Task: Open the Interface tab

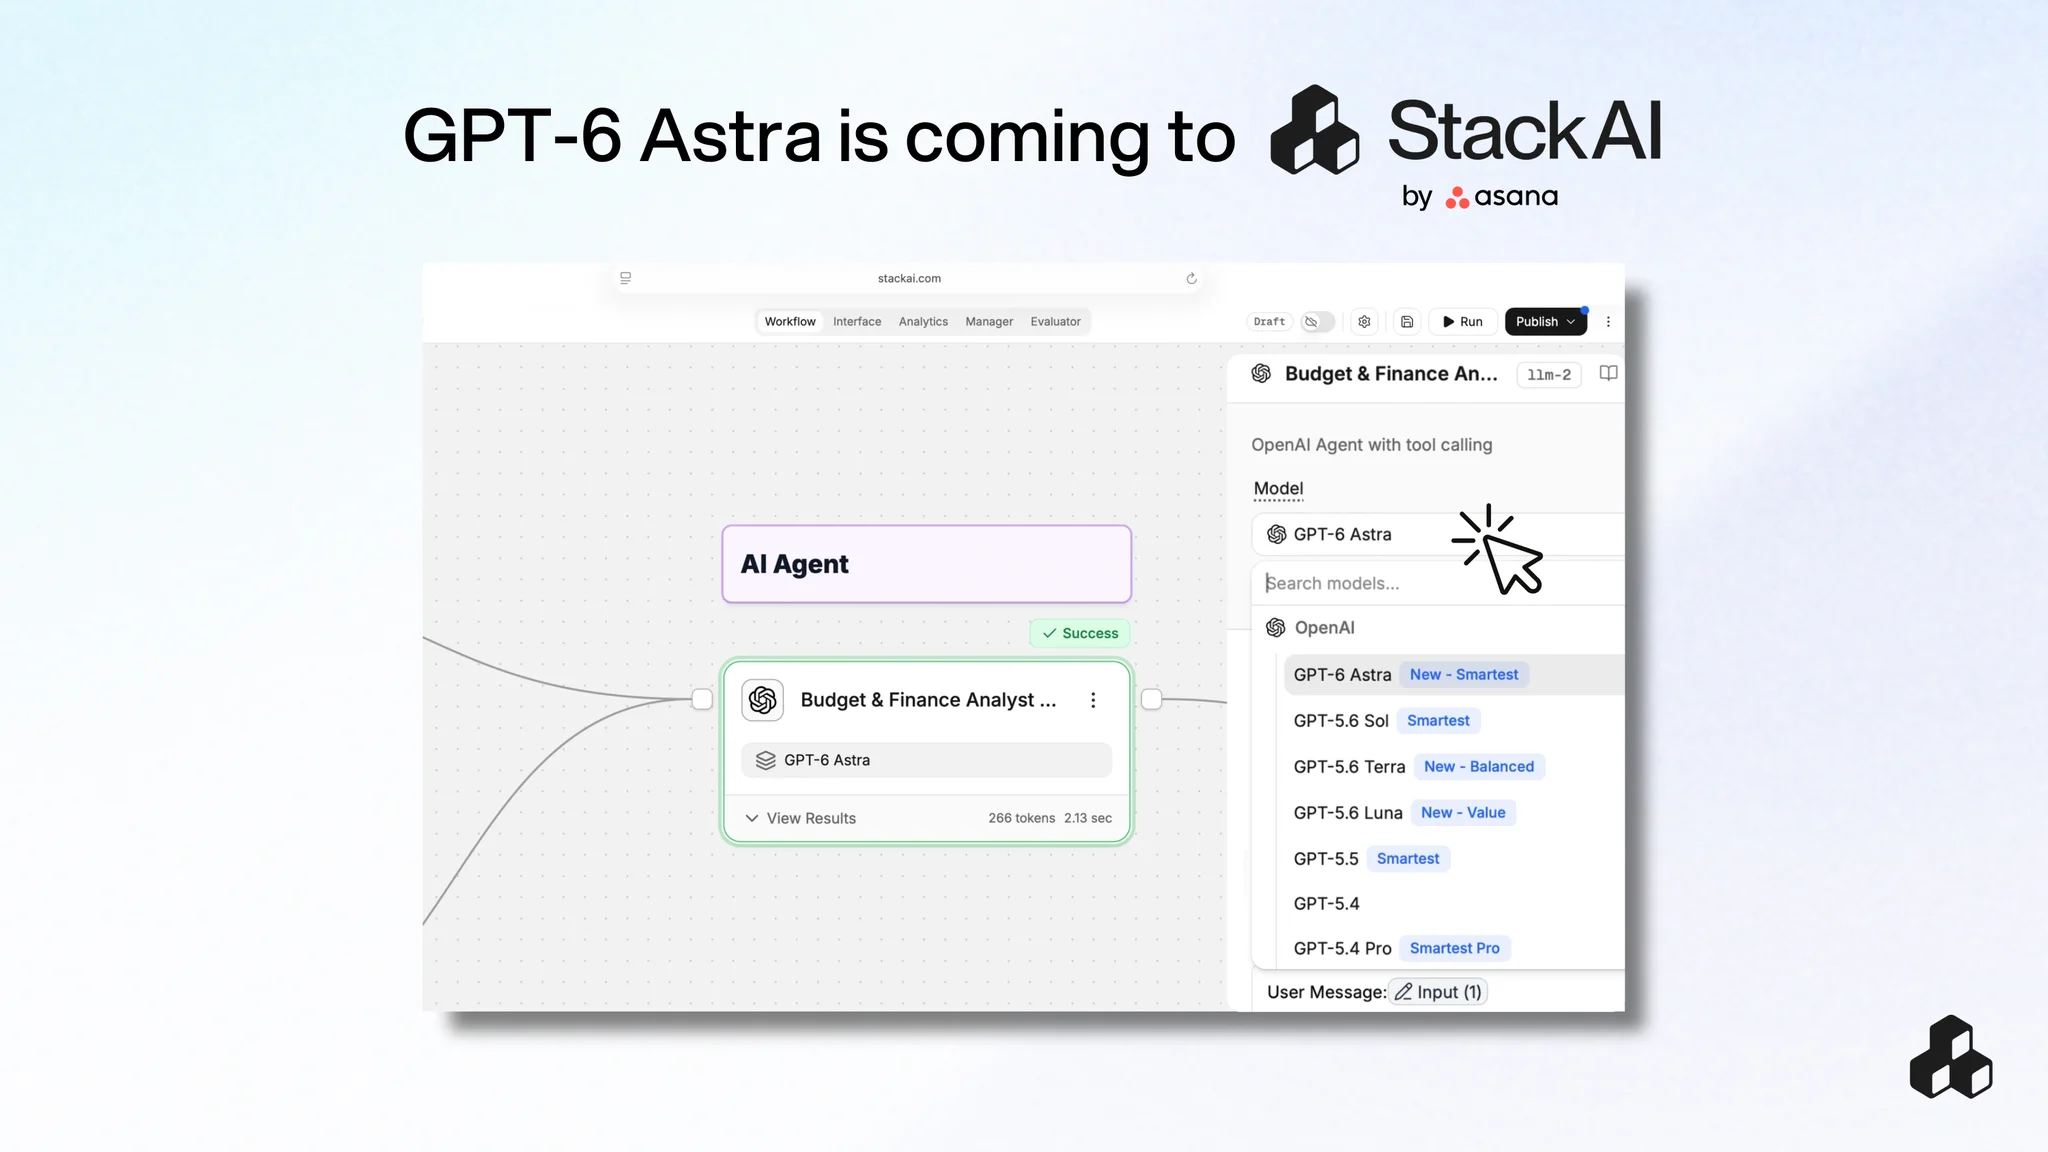Action: (x=857, y=321)
